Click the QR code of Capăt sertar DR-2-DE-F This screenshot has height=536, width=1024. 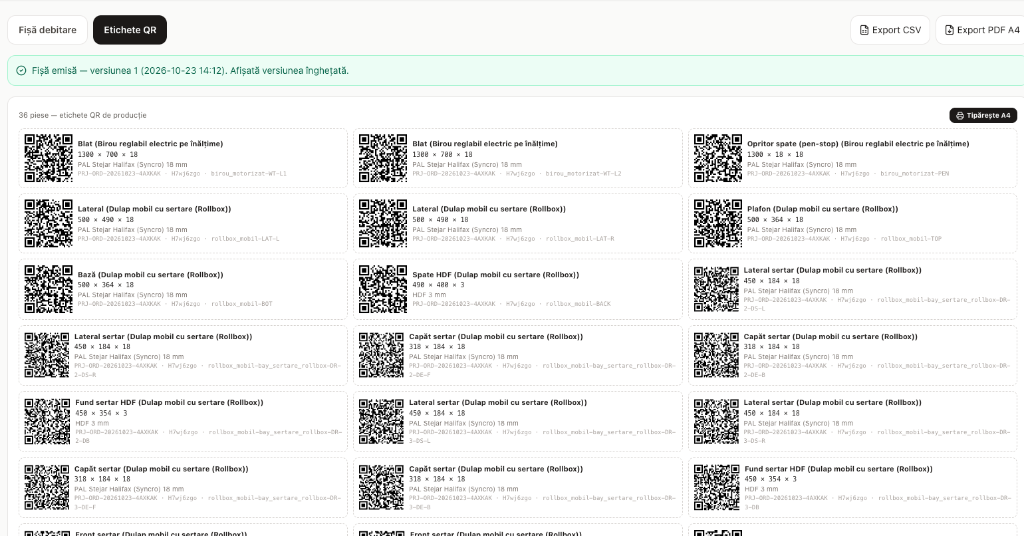(x=381, y=355)
